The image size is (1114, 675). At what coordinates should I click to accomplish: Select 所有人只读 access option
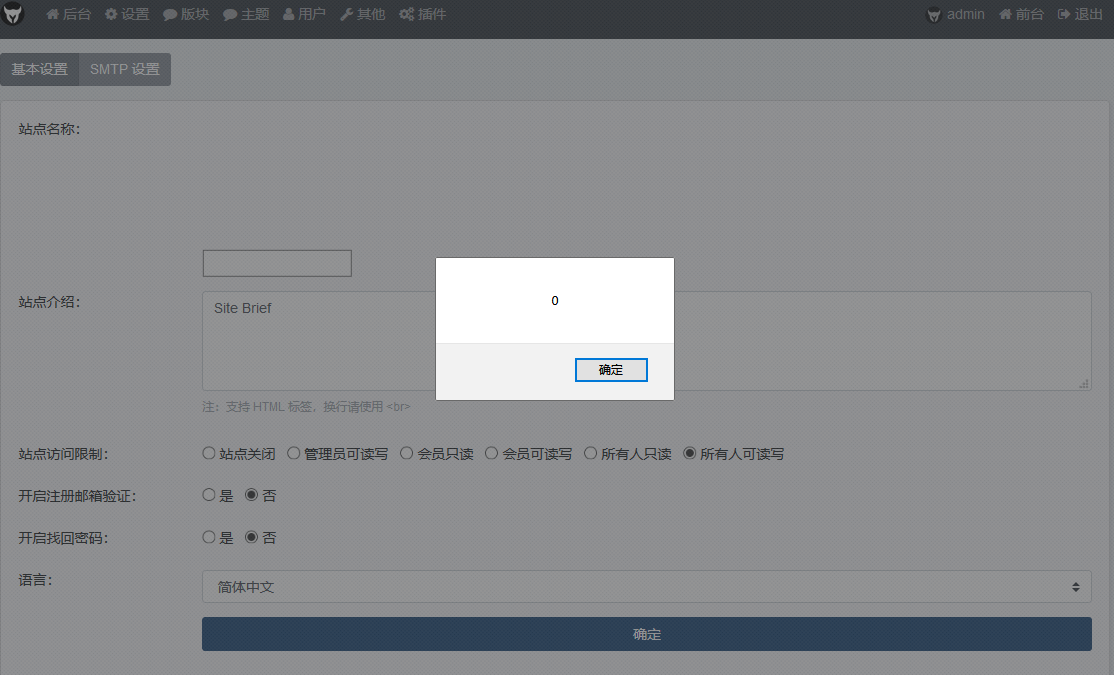[590, 453]
